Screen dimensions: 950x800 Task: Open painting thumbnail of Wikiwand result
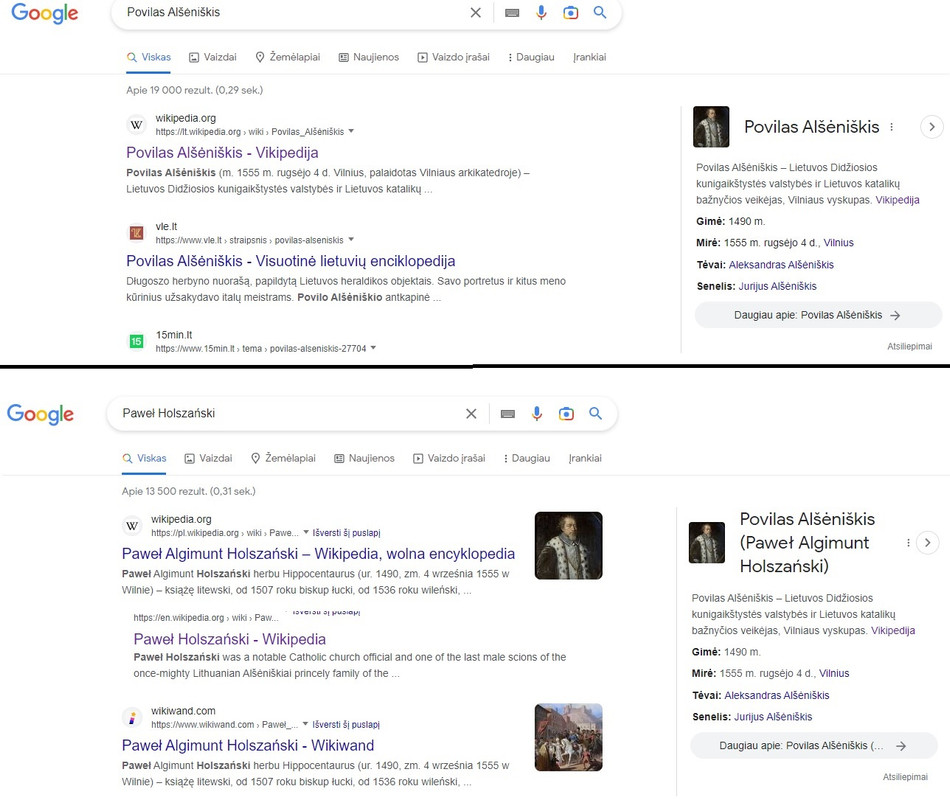[x=568, y=737]
